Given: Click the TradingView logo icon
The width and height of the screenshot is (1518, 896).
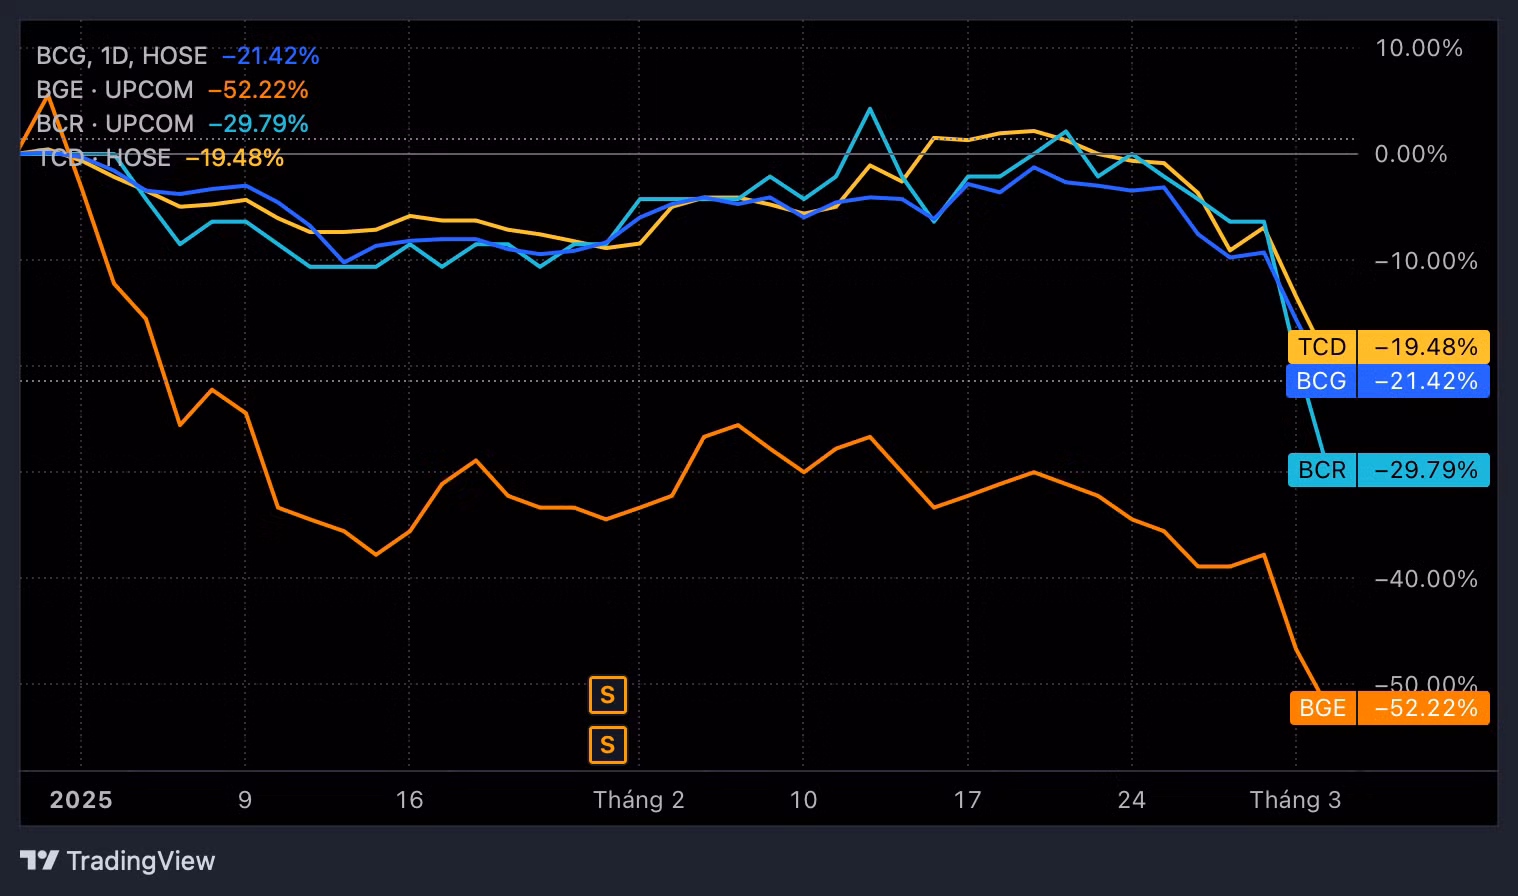Looking at the screenshot, I should pyautogui.click(x=40, y=861).
